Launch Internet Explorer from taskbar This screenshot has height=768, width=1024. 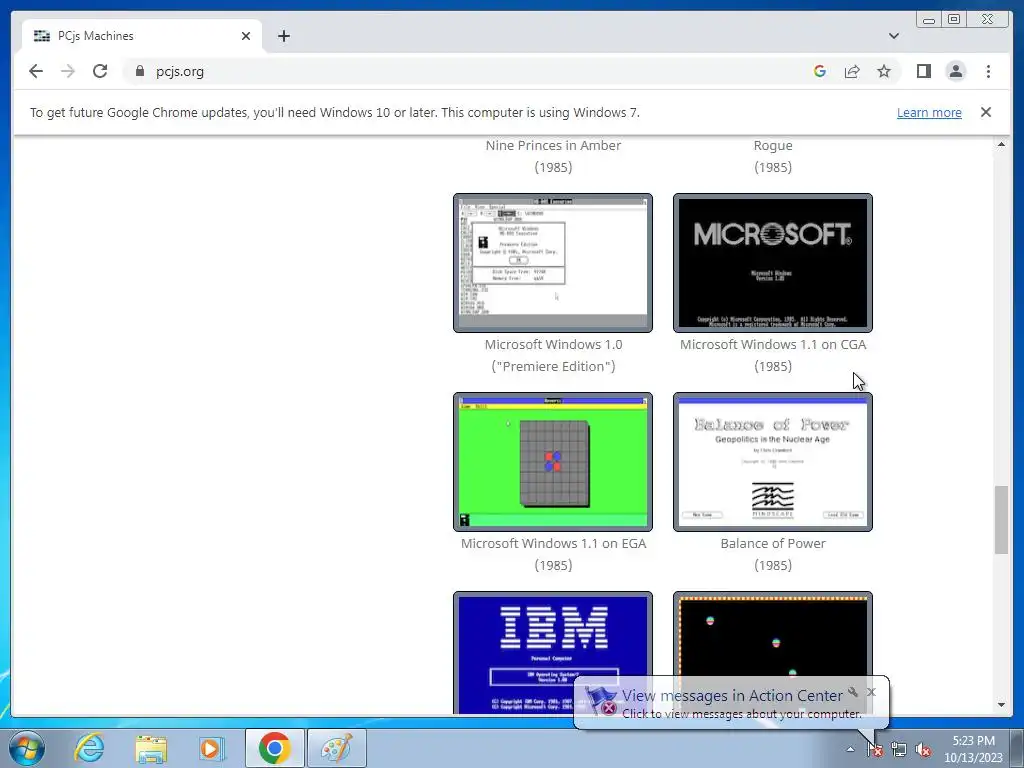(89, 748)
